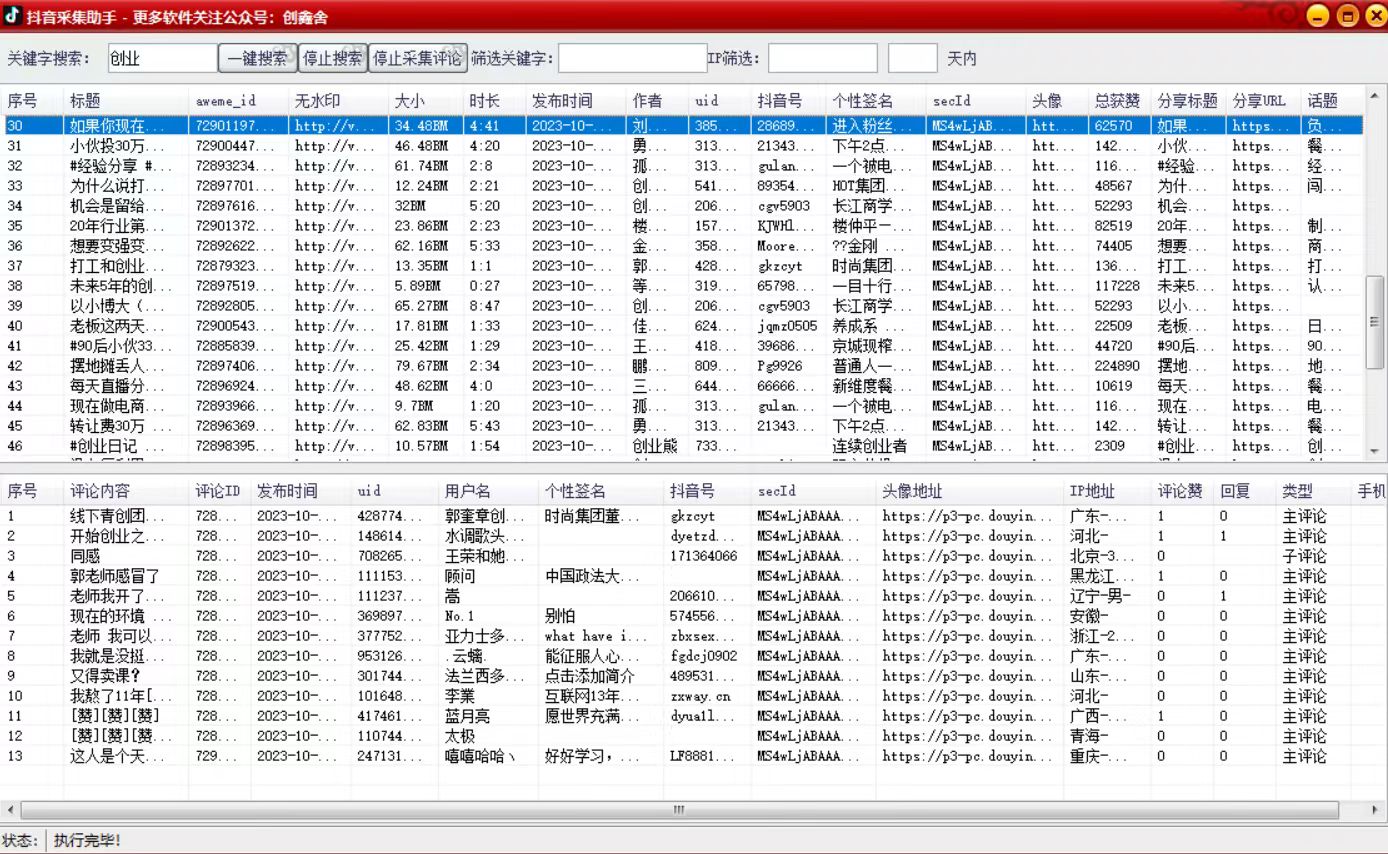Click the horizontal scrollbar below the comment table
This screenshot has height=854, width=1388.
pyautogui.click(x=677, y=808)
